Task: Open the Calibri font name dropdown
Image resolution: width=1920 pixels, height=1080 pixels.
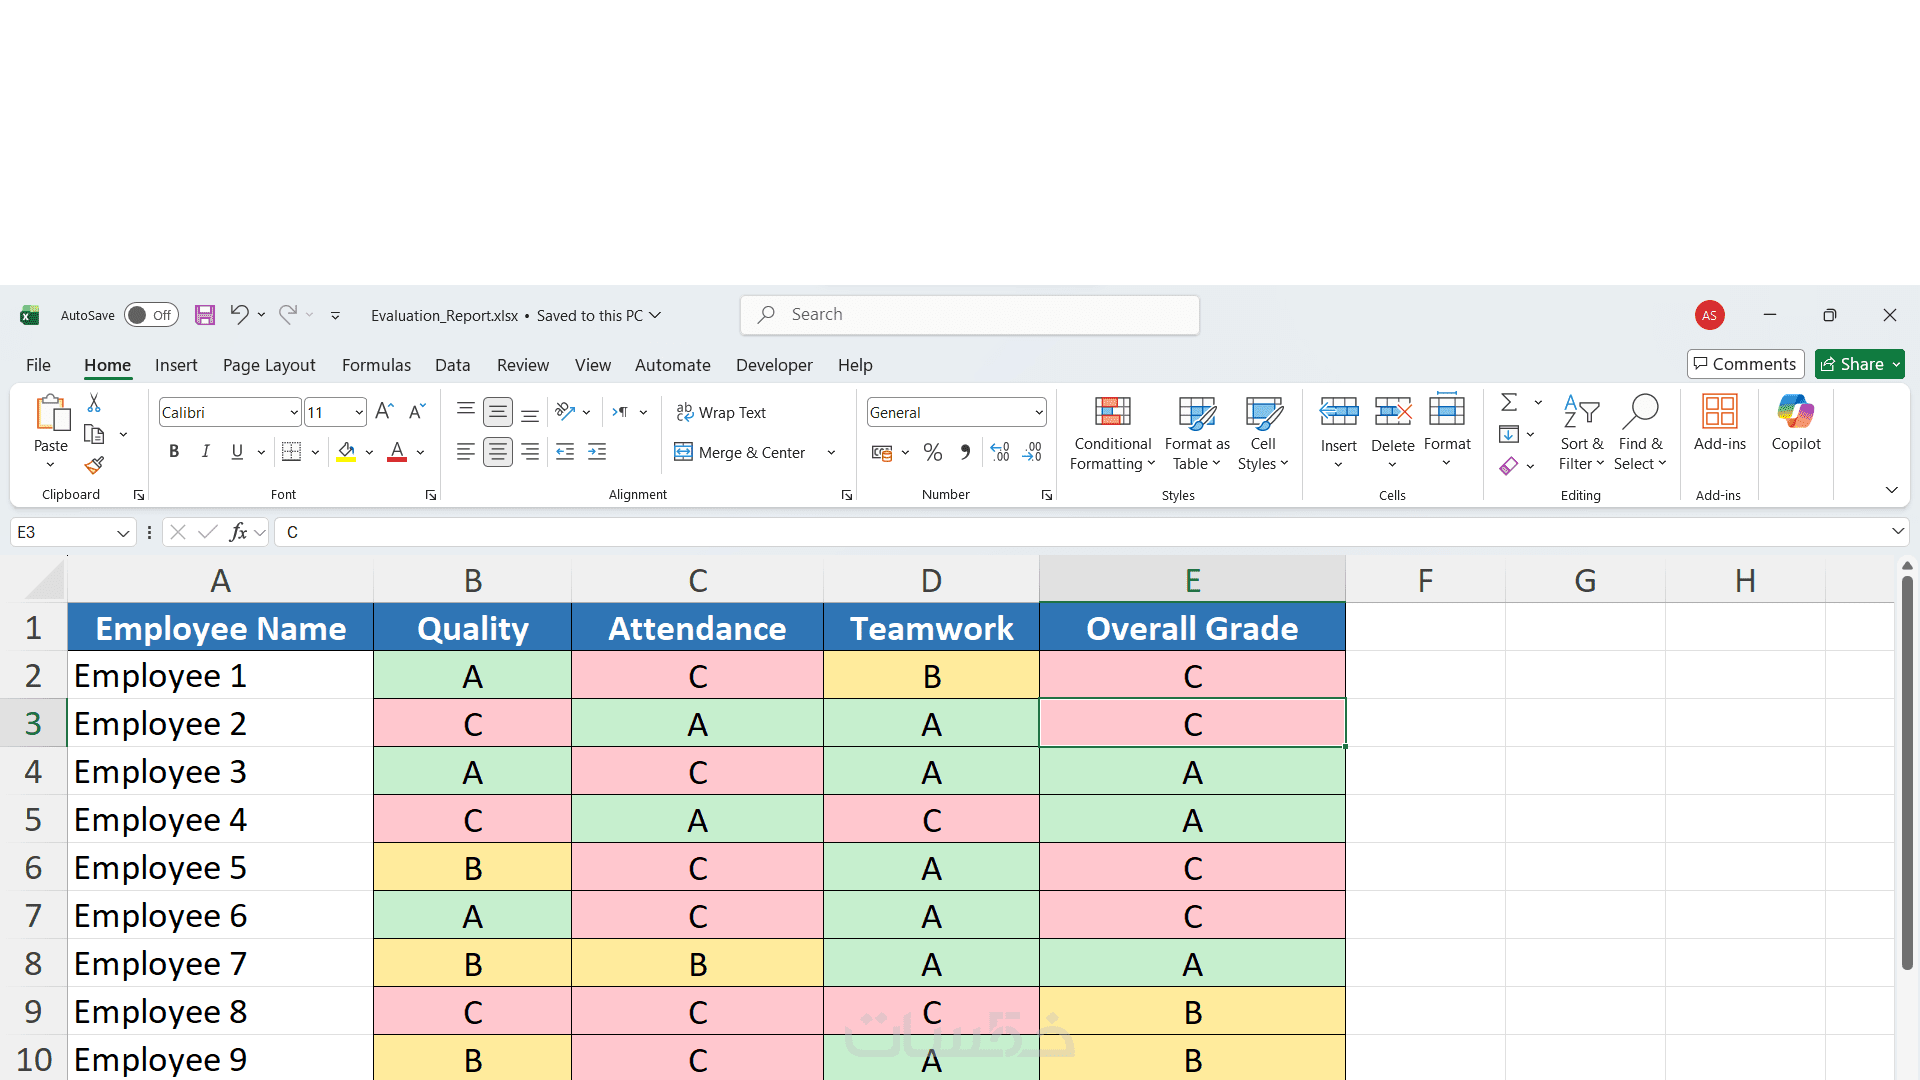Action: pos(294,413)
